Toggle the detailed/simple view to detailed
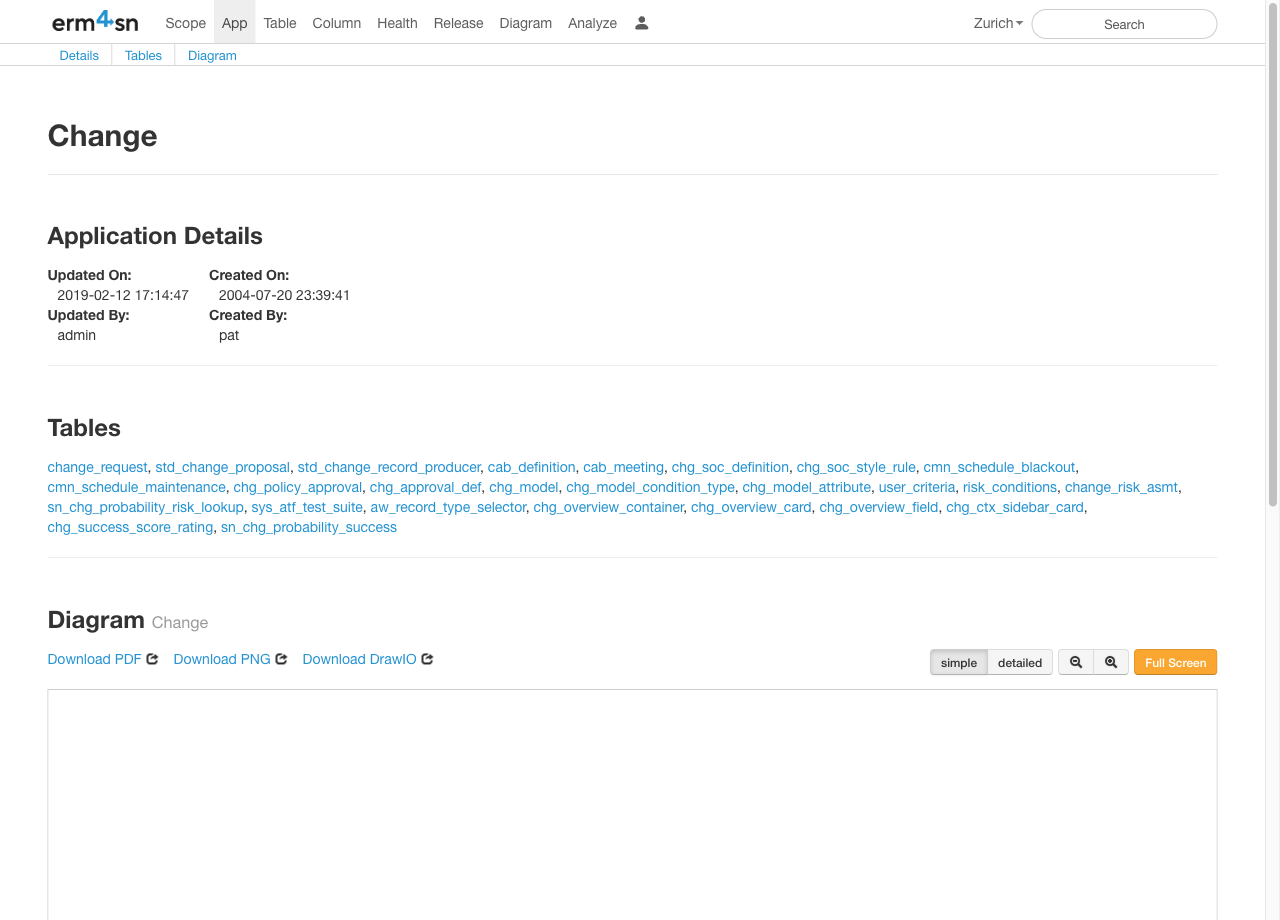This screenshot has width=1280, height=920. (x=1019, y=662)
